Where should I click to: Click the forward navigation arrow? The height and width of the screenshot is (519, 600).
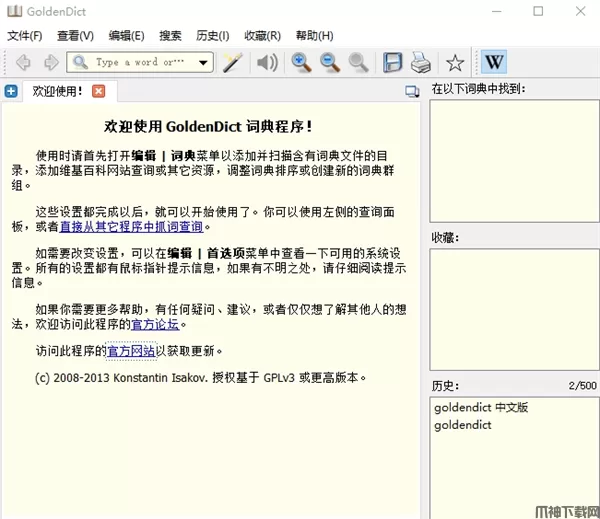(x=48, y=63)
